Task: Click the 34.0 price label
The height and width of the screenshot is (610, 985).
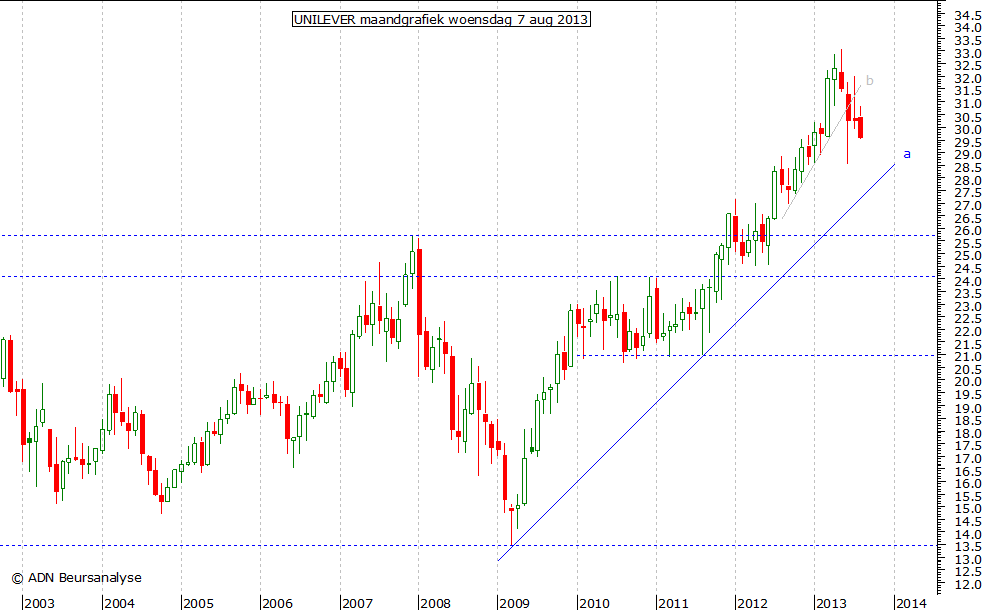Action: click(x=967, y=28)
